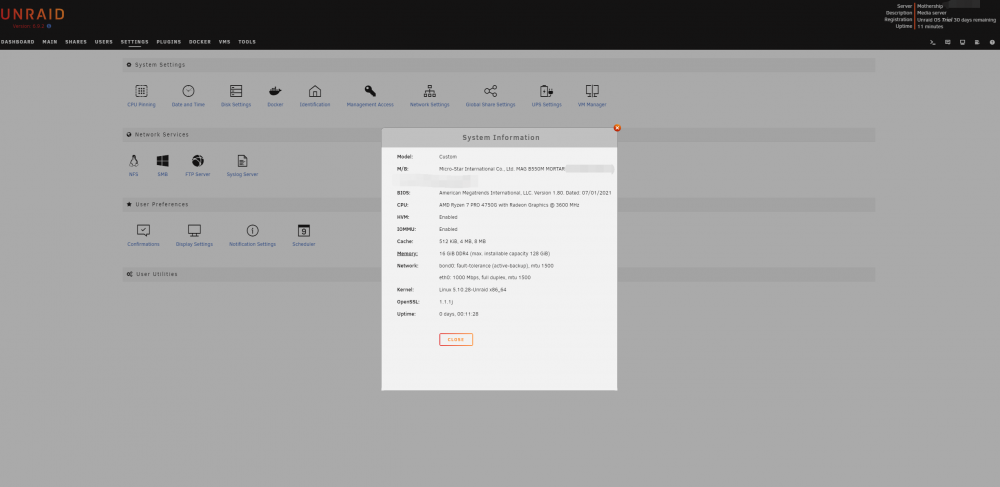The width and height of the screenshot is (1000, 487).
Task: Open Scheduler preferences
Action: (x=304, y=235)
